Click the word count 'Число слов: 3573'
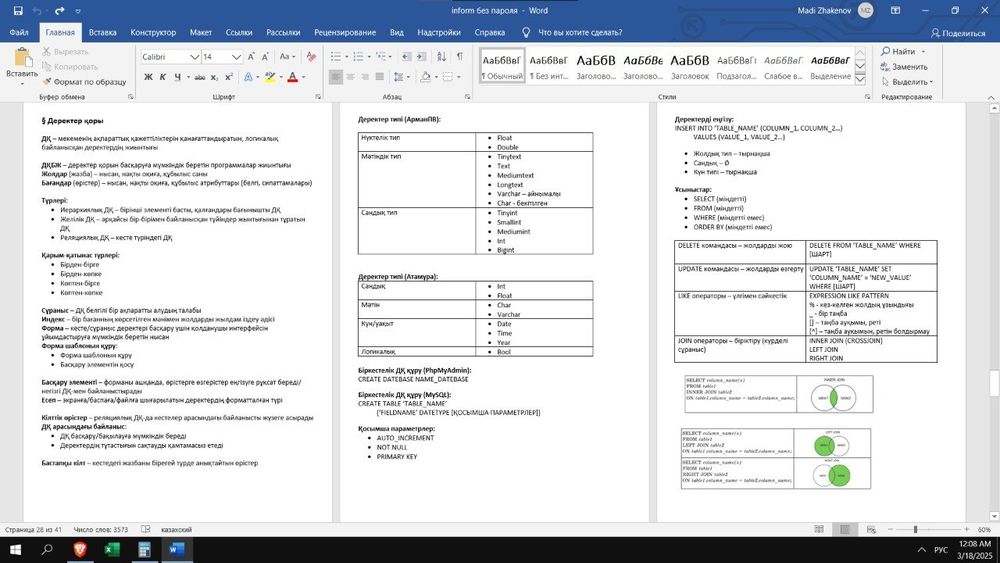 (x=101, y=529)
